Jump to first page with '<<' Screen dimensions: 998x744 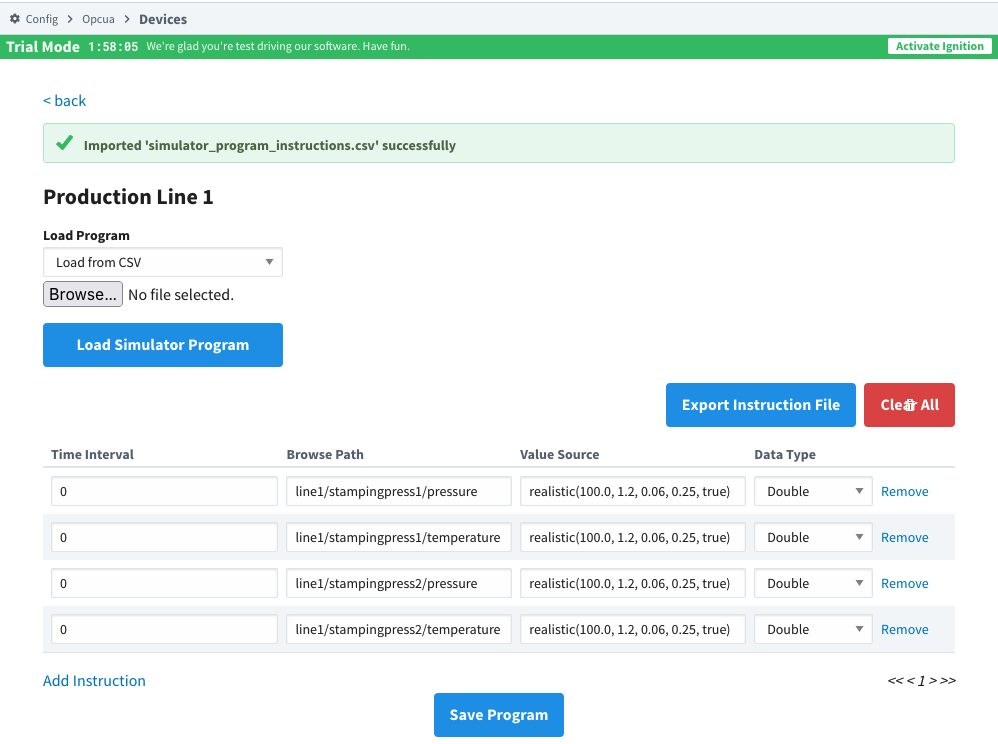[895, 680]
